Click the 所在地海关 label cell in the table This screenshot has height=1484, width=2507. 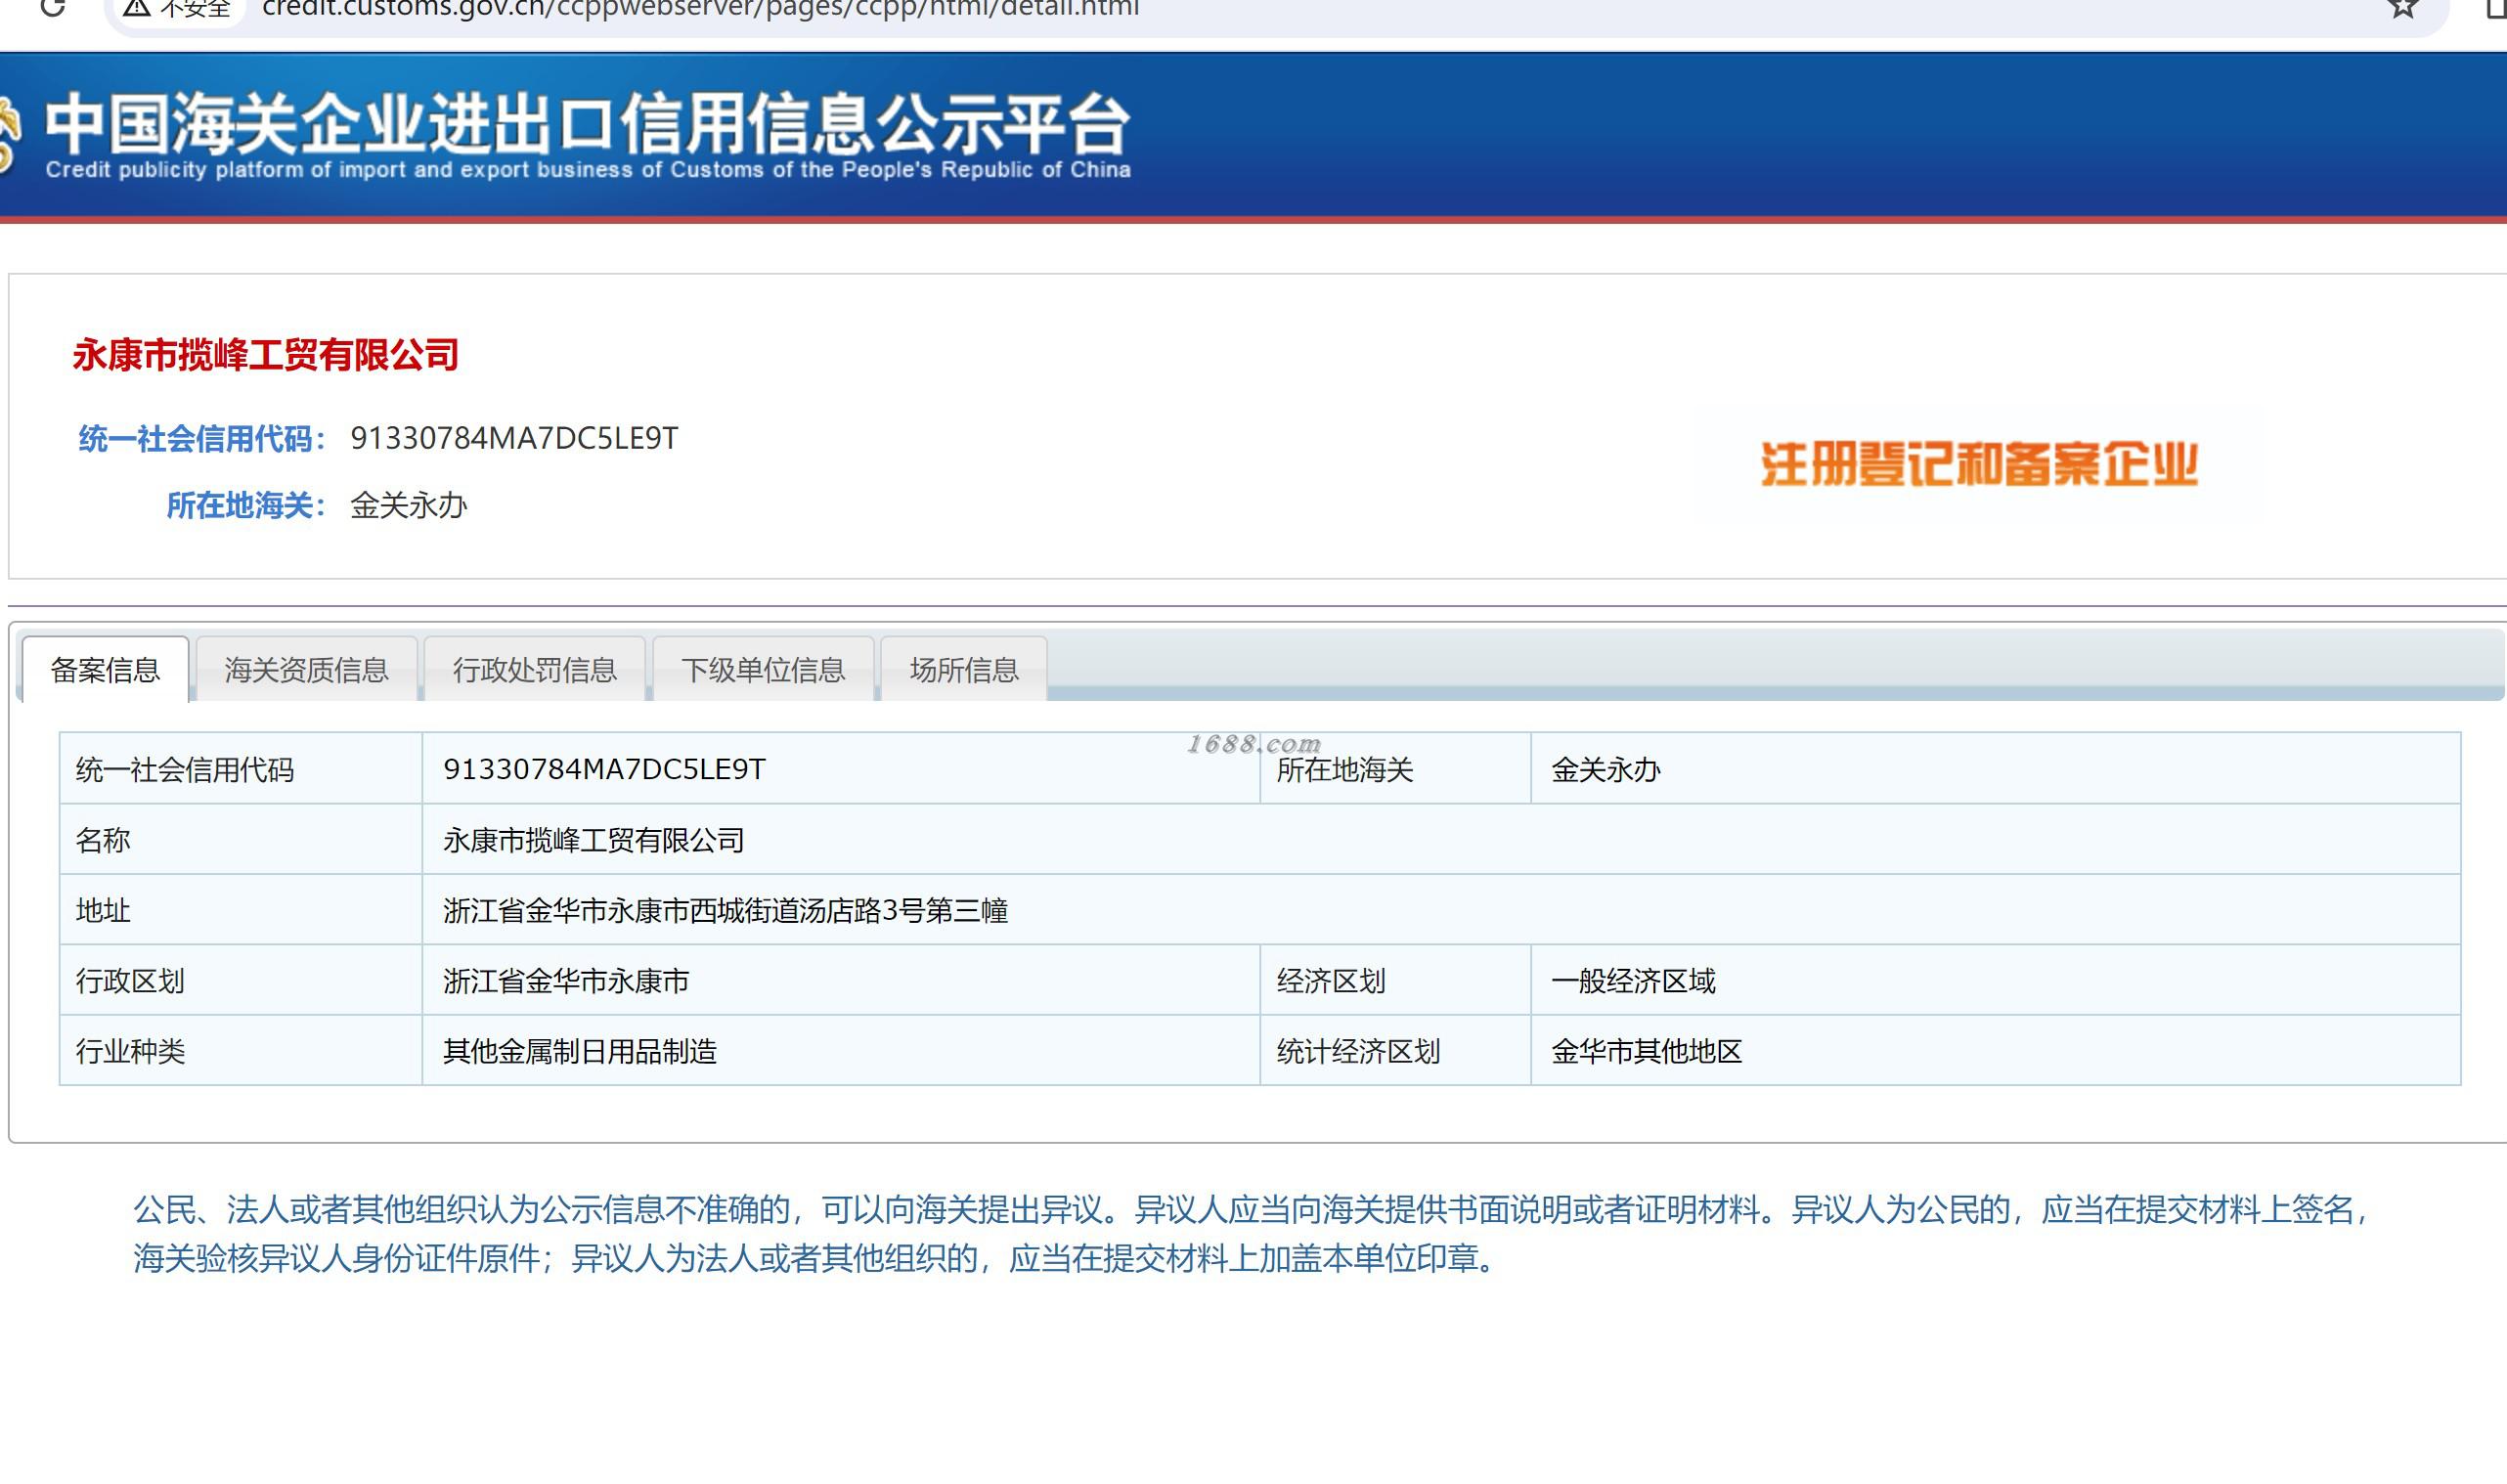click(1395, 768)
